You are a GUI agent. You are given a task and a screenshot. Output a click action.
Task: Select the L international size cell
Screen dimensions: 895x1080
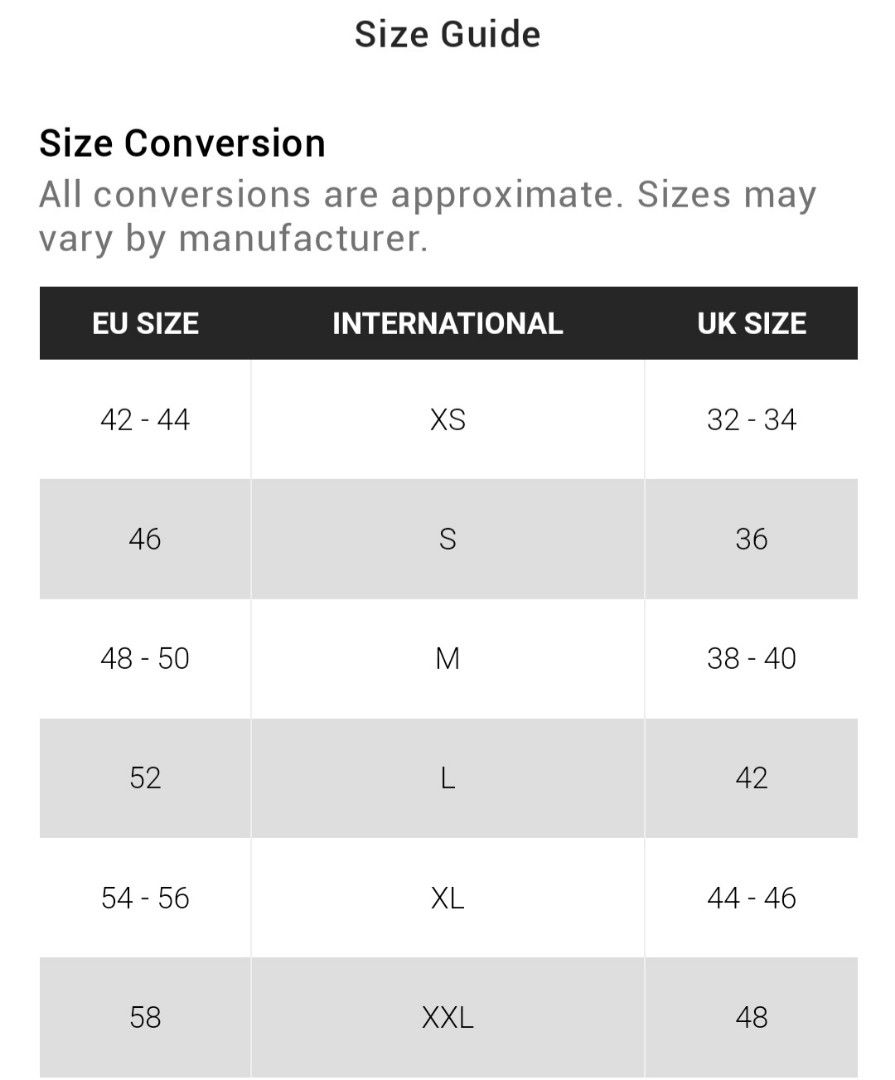pyautogui.click(x=447, y=778)
